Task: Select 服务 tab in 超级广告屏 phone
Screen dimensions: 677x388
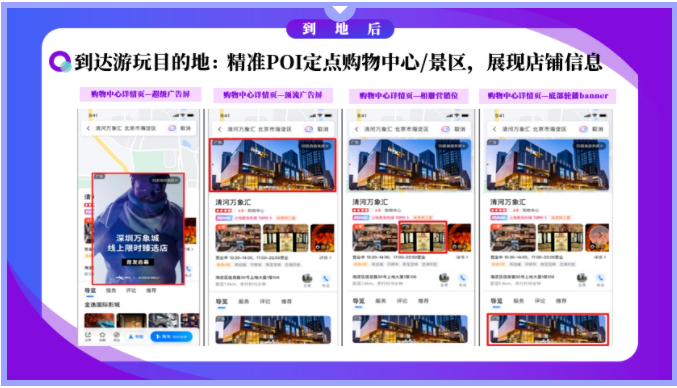Action: point(111,290)
